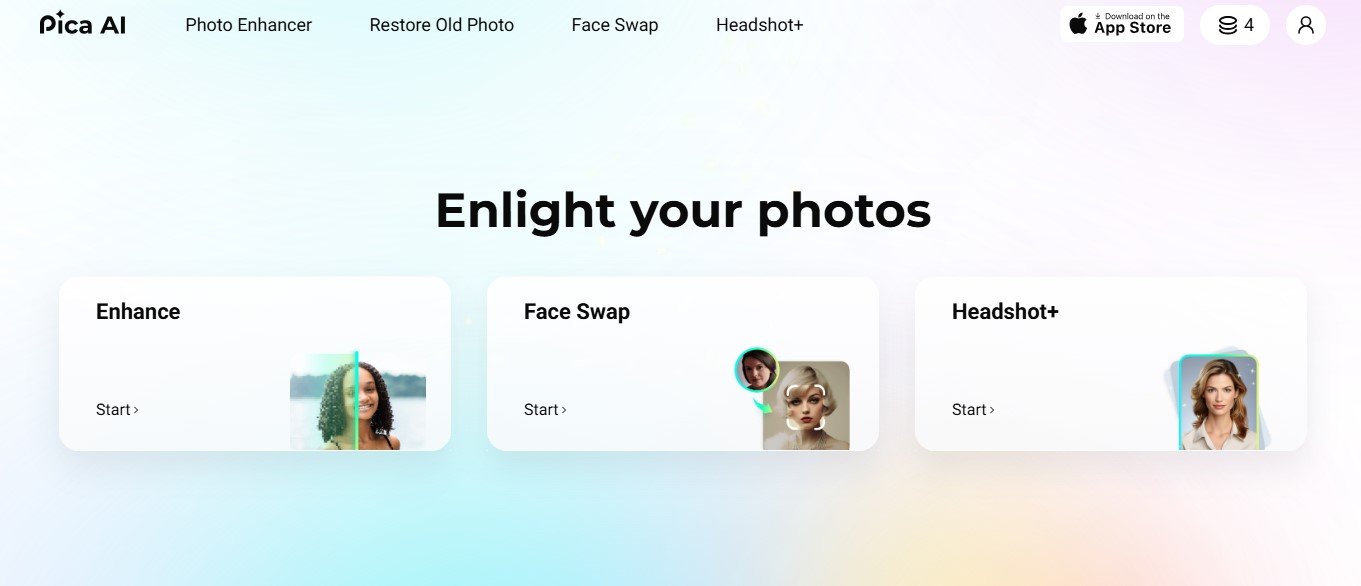Go to Face Swap in top navigation

(x=615, y=25)
